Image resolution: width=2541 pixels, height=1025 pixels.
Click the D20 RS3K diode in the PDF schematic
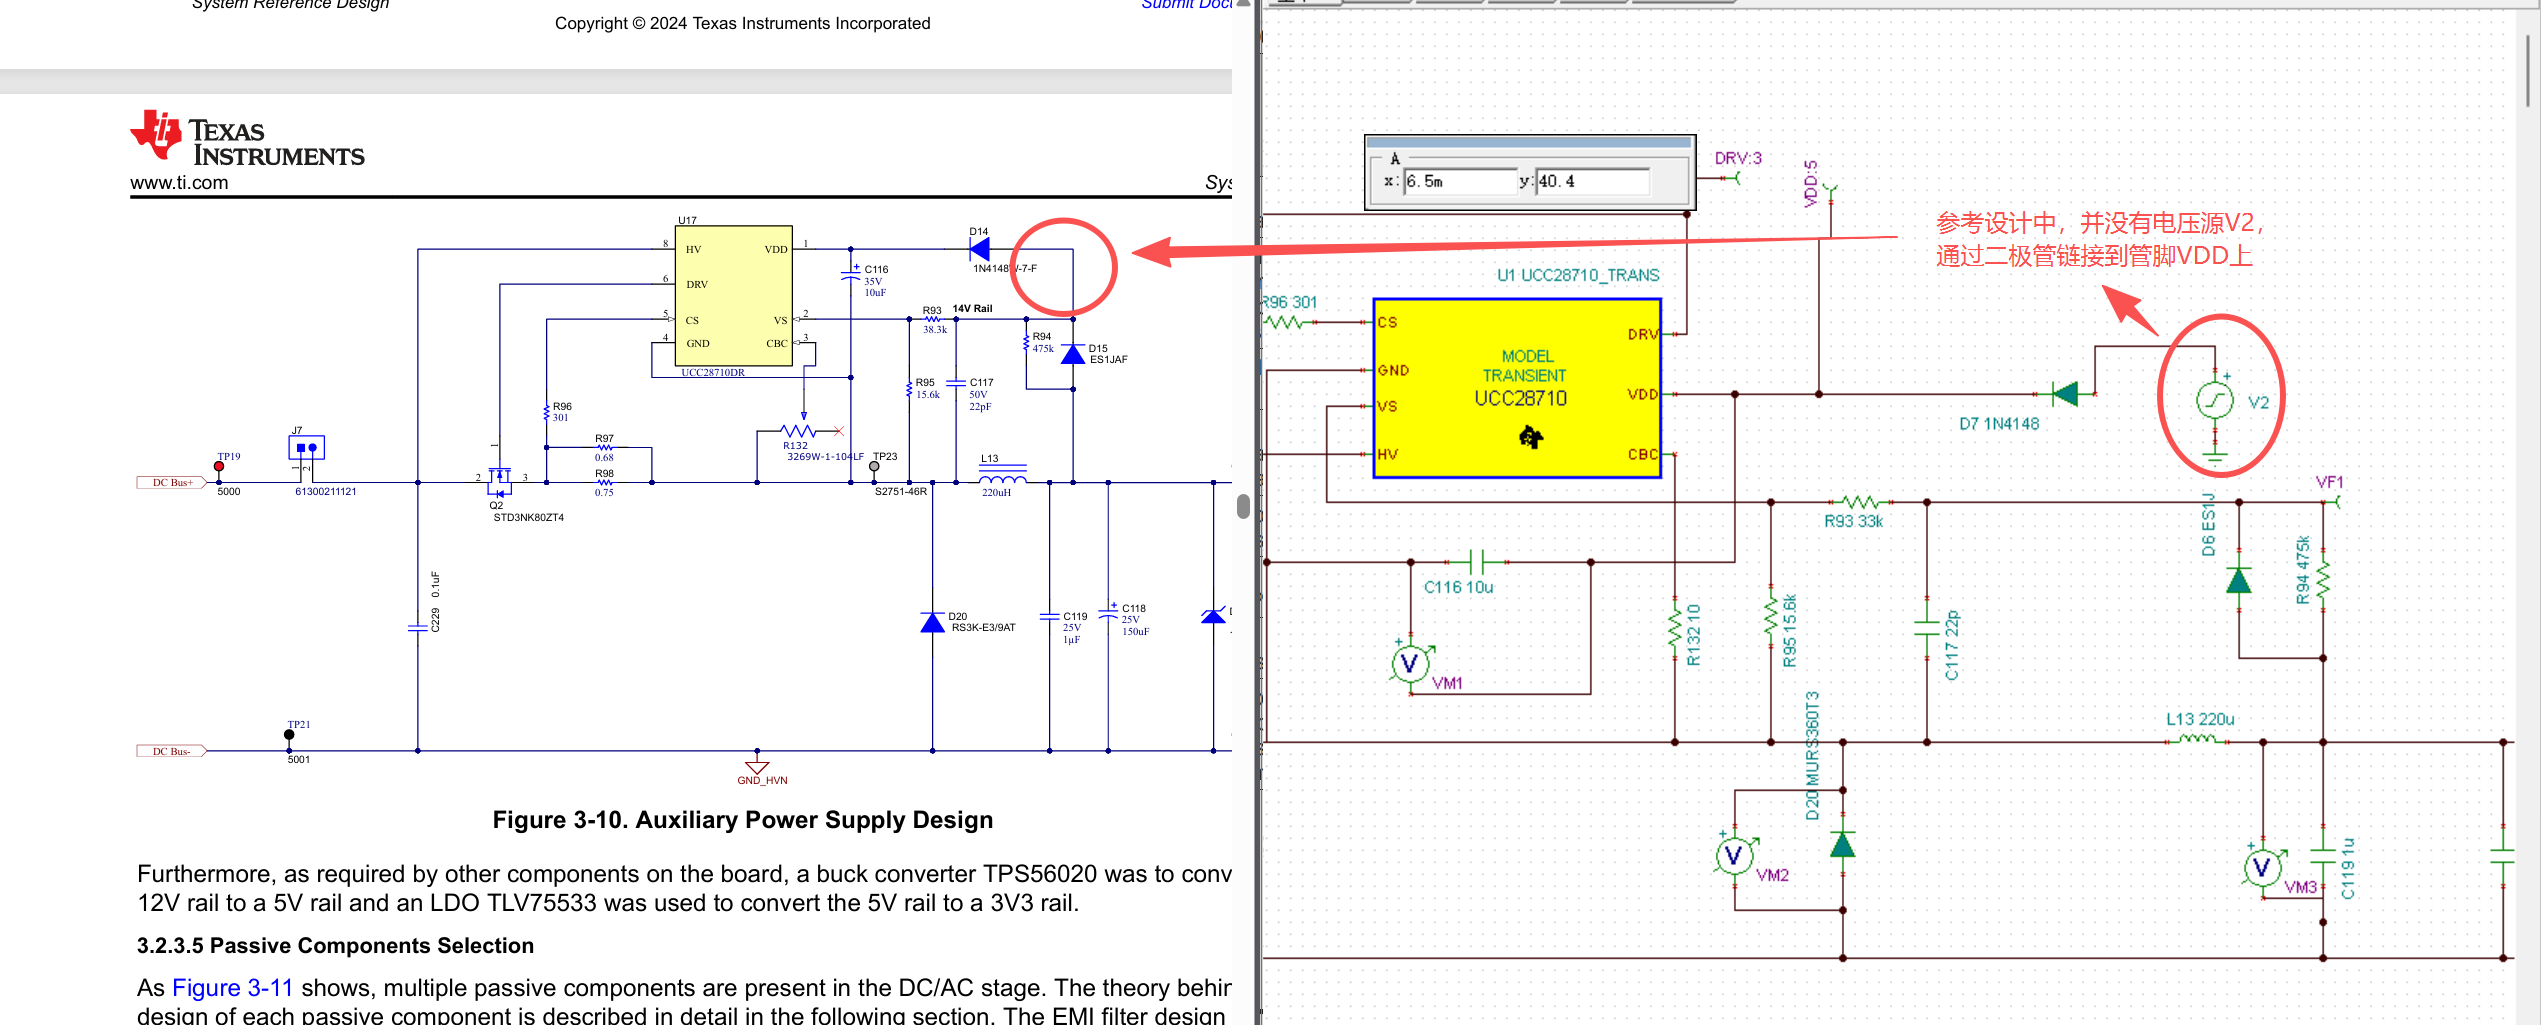point(932,623)
